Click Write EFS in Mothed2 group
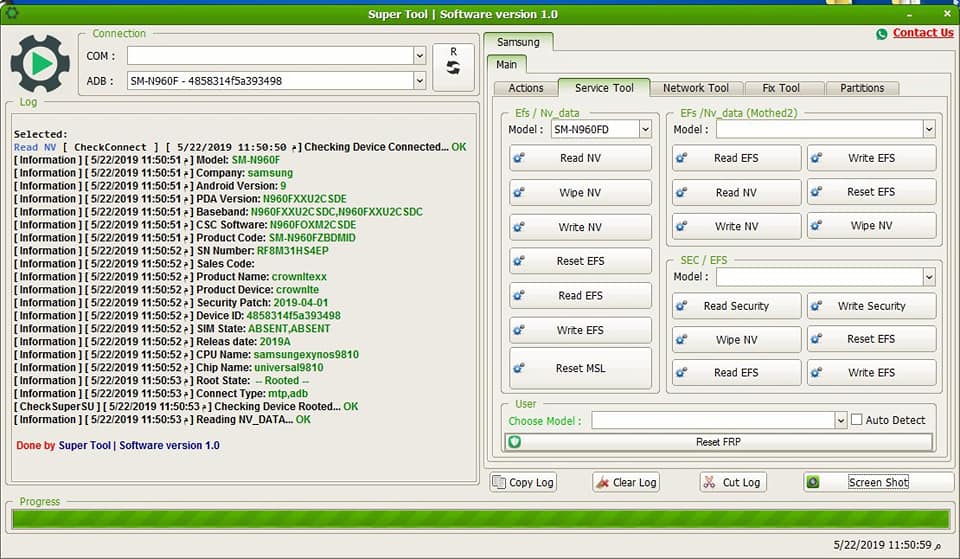The width and height of the screenshot is (960, 559). 871,158
